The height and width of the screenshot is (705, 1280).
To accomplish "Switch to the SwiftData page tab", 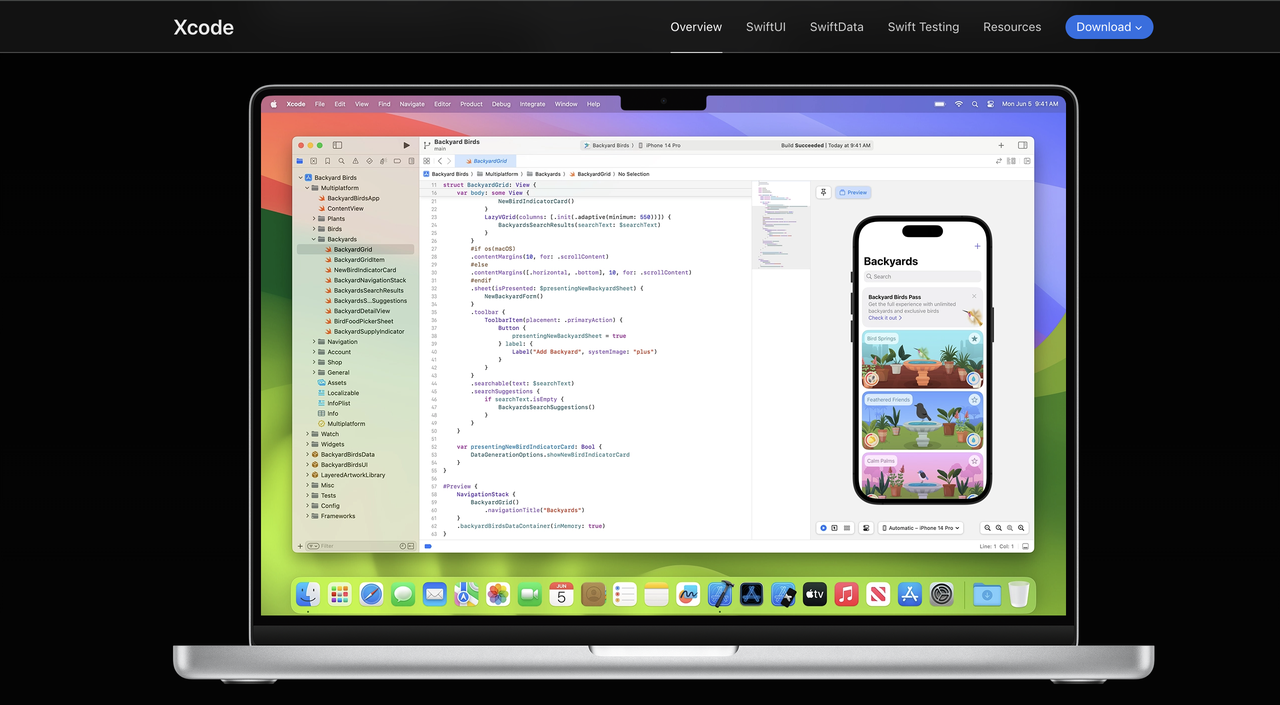I will 837,27.
